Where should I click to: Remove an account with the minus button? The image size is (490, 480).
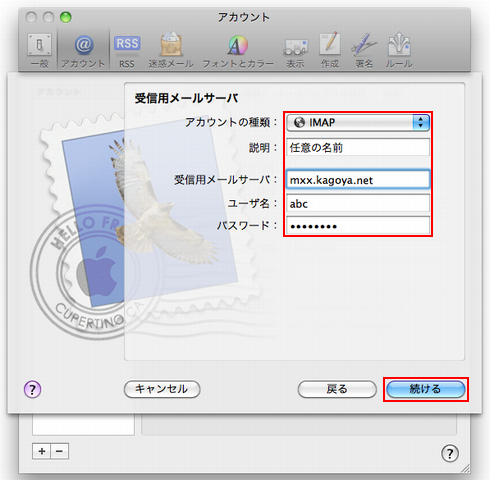coord(60,451)
